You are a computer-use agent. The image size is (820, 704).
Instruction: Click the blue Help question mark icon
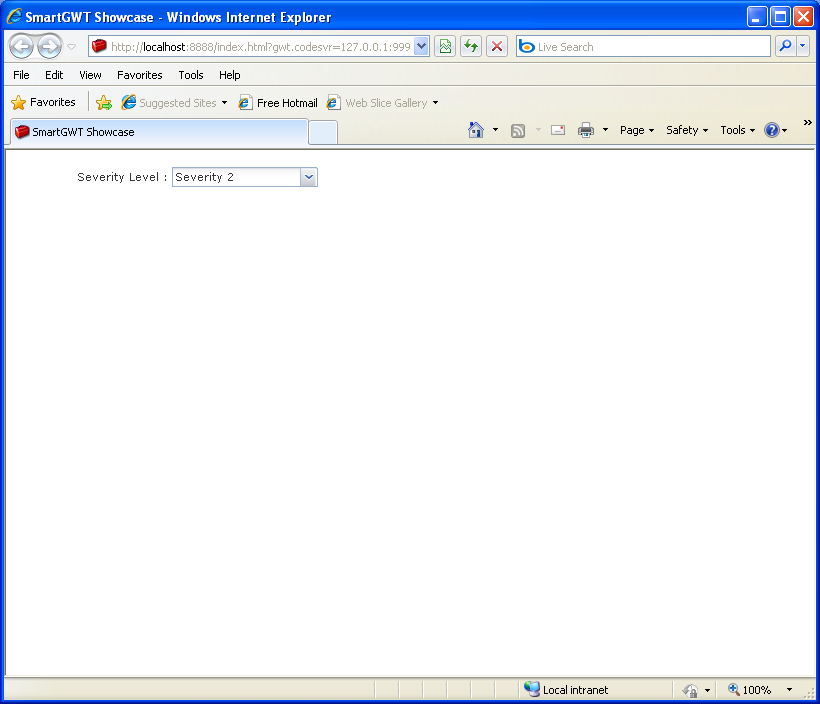(772, 130)
